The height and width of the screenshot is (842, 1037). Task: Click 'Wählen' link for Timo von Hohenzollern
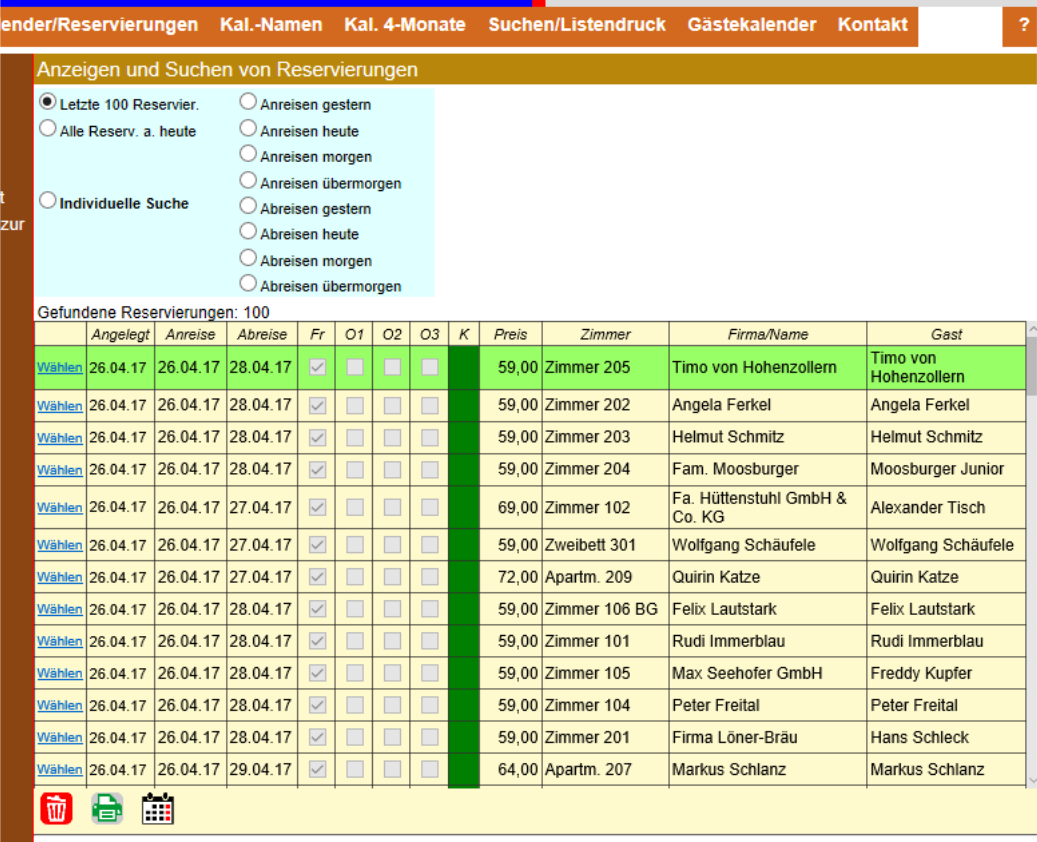(60, 368)
